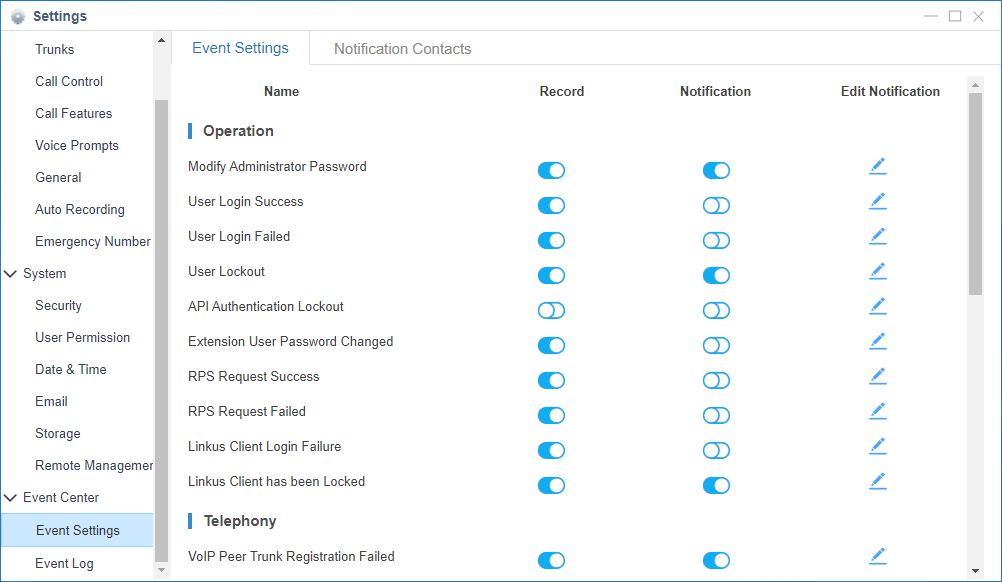
Task: Collapse the Event Center tree section
Action: tap(11, 498)
